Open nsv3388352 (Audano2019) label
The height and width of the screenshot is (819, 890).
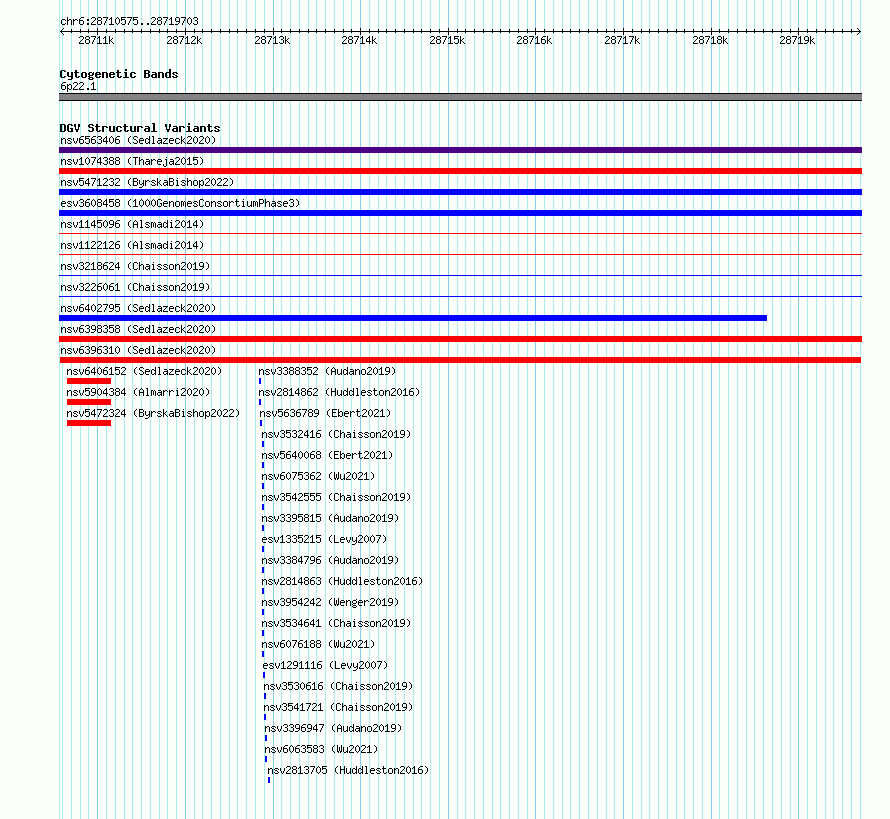point(328,371)
